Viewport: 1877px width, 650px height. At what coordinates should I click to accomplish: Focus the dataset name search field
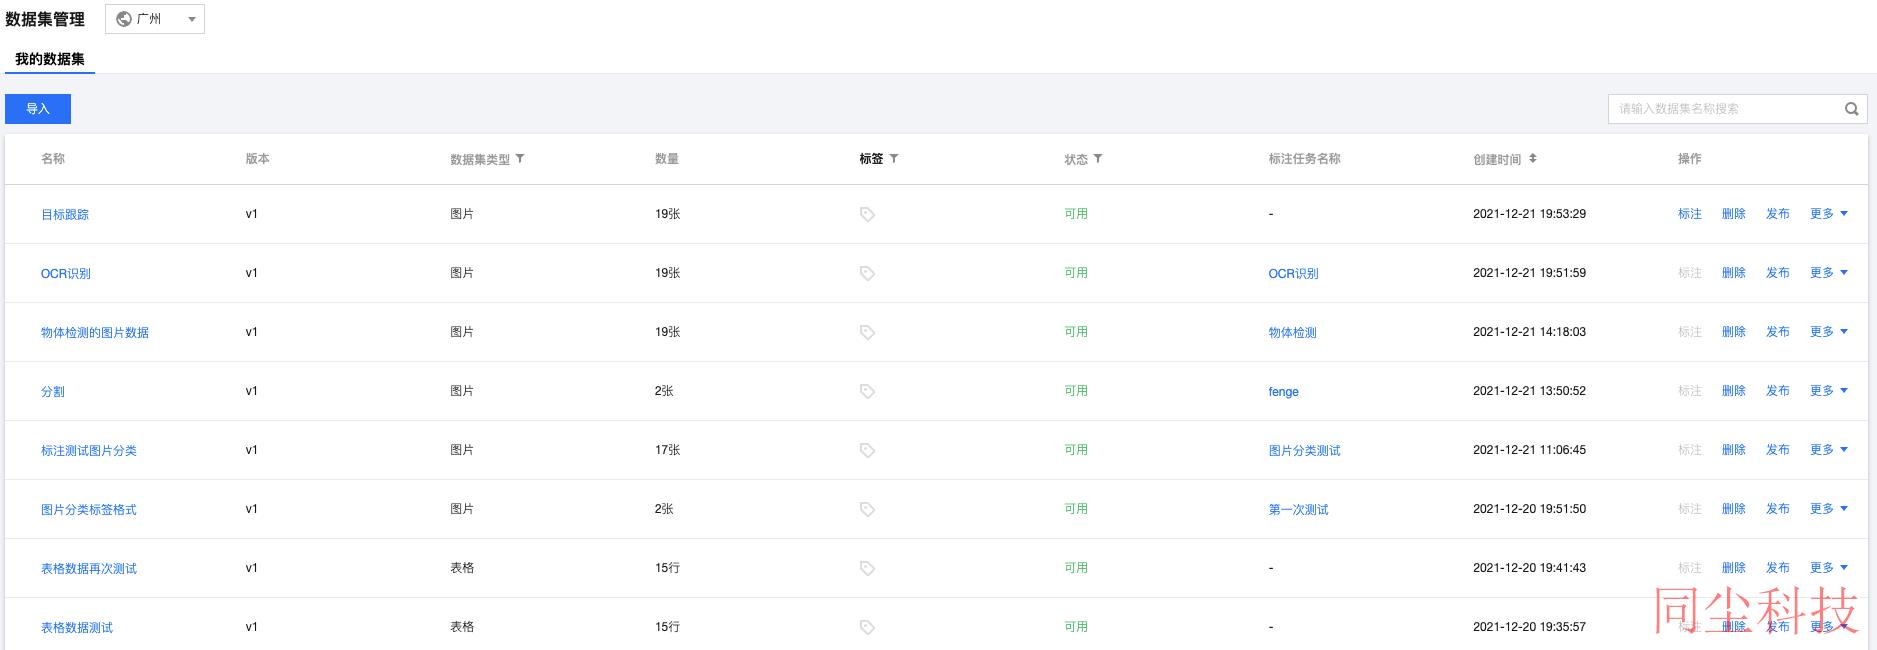(1725, 109)
